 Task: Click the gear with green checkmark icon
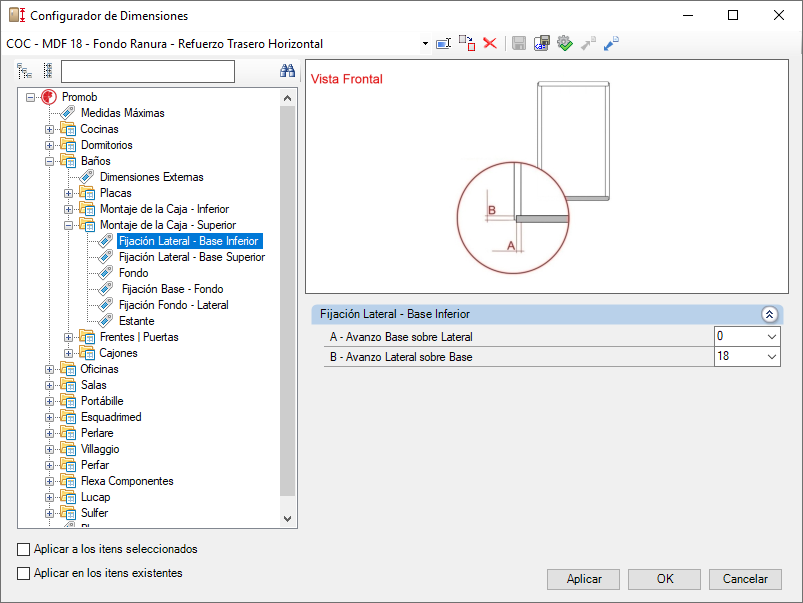[564, 44]
